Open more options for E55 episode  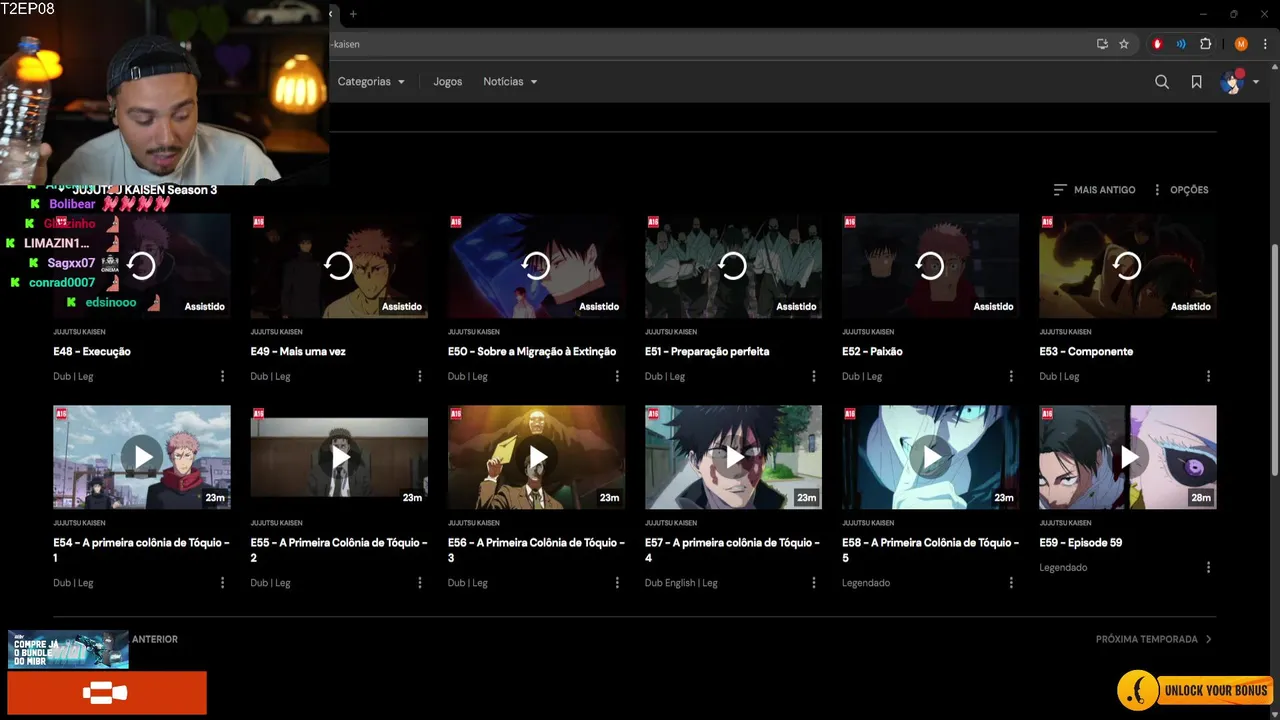[419, 582]
